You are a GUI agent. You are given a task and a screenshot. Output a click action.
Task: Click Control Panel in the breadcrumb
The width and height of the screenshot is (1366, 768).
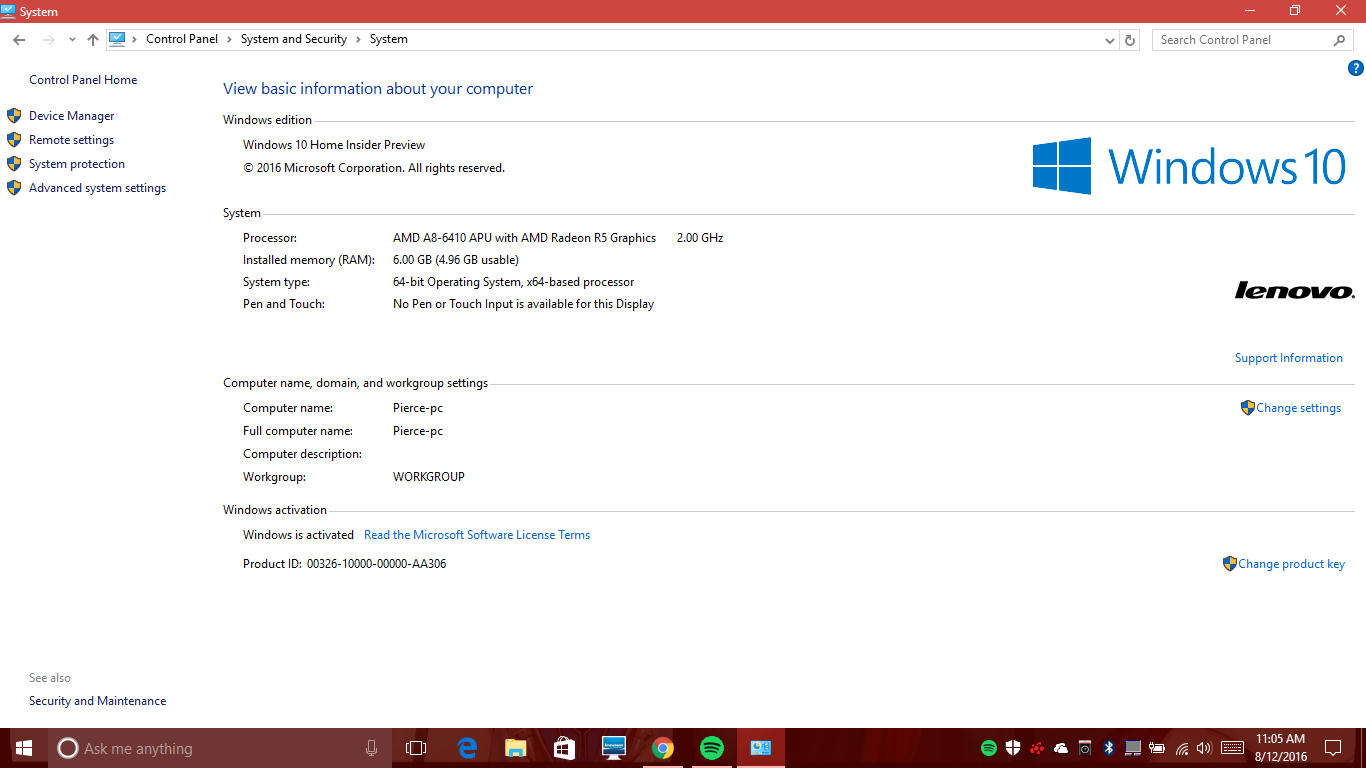point(182,39)
